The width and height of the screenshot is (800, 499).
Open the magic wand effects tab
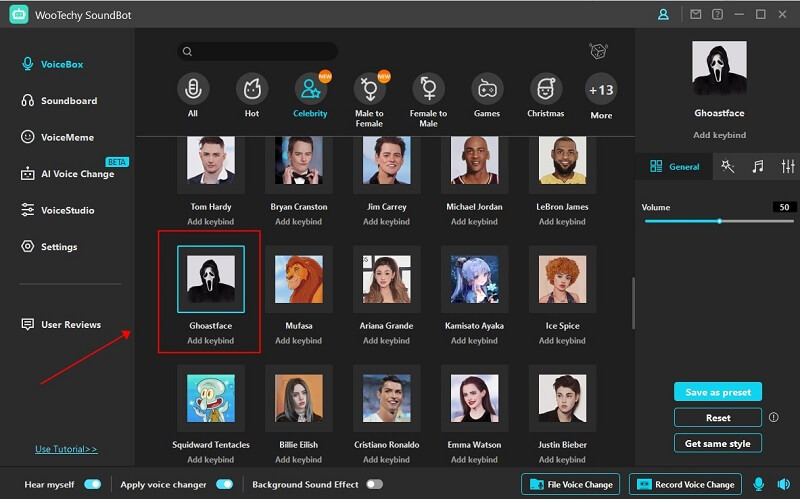click(728, 167)
